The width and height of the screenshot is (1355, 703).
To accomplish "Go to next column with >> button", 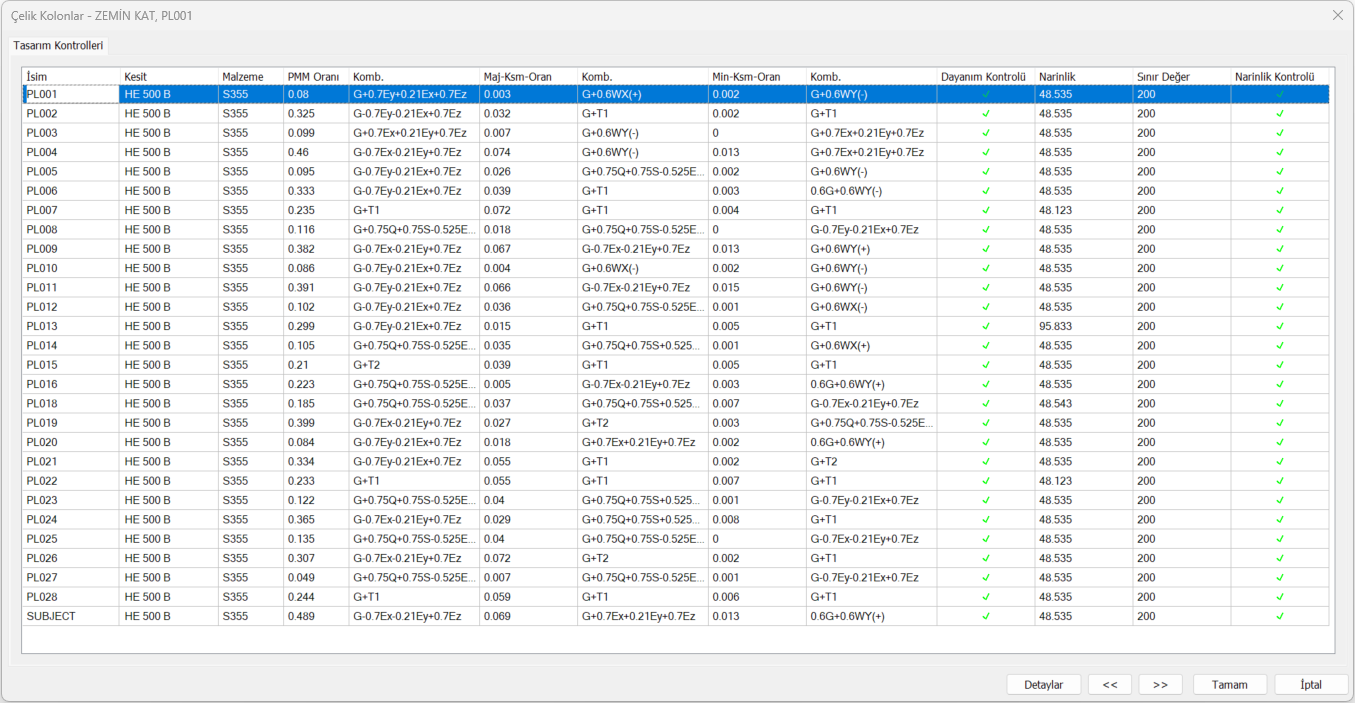I will pyautogui.click(x=1160, y=685).
